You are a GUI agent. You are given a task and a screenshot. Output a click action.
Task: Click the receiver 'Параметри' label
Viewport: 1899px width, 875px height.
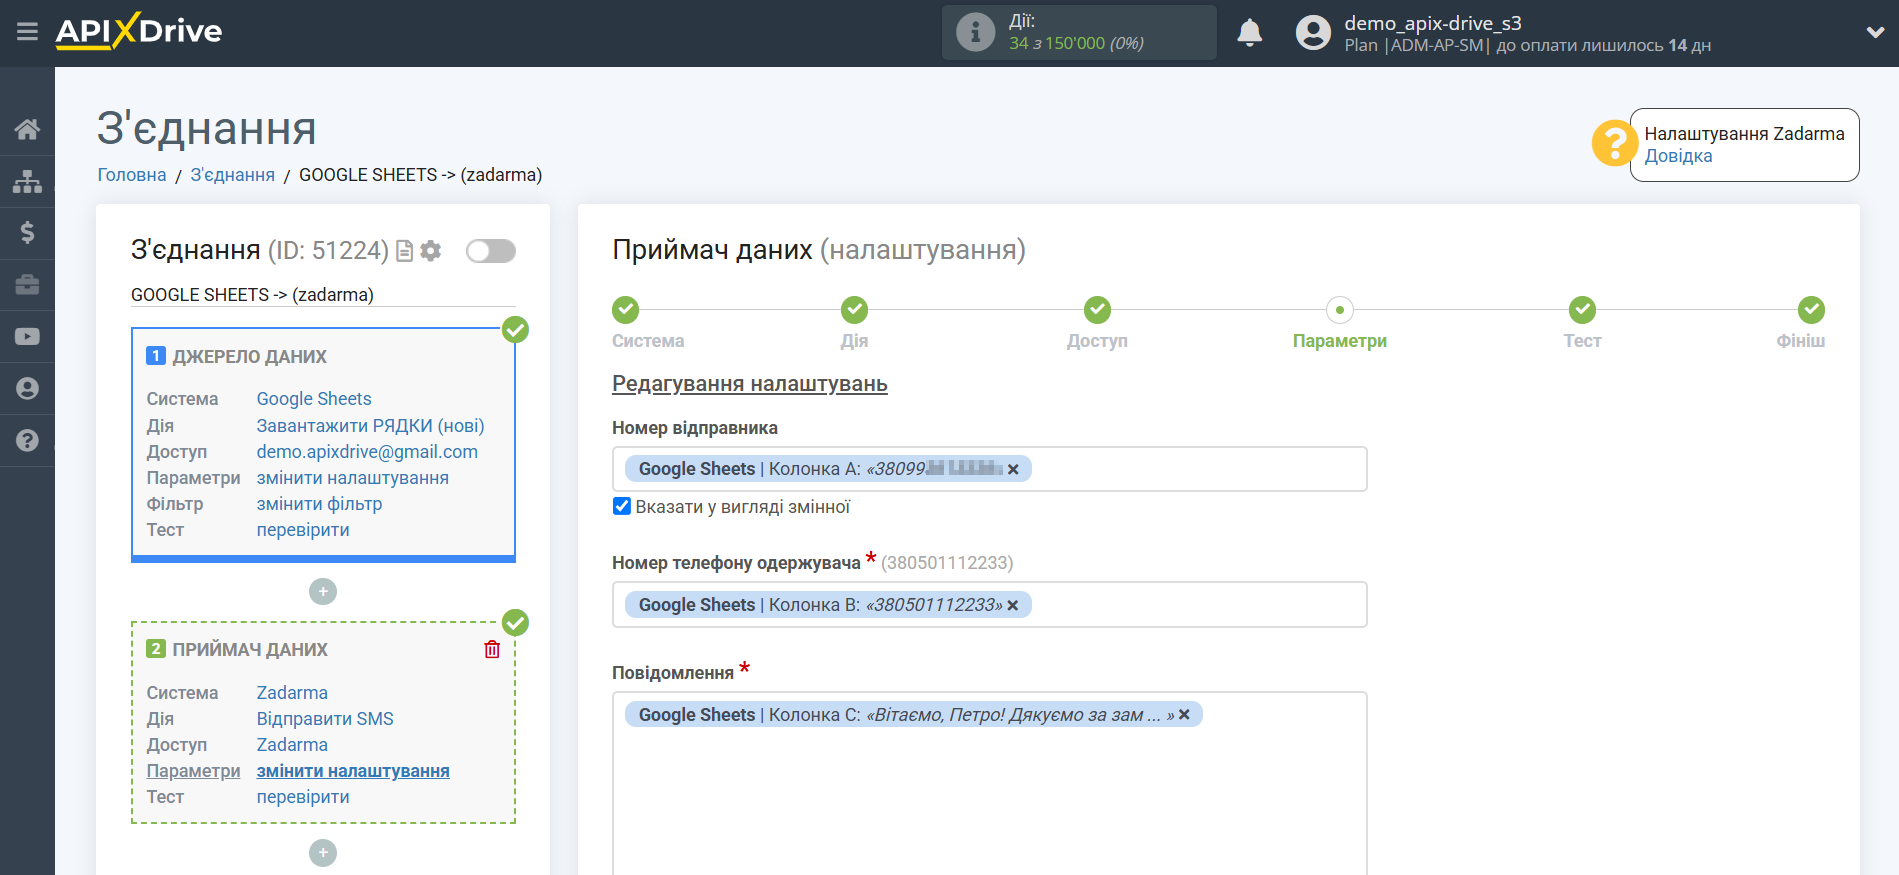pyautogui.click(x=193, y=771)
